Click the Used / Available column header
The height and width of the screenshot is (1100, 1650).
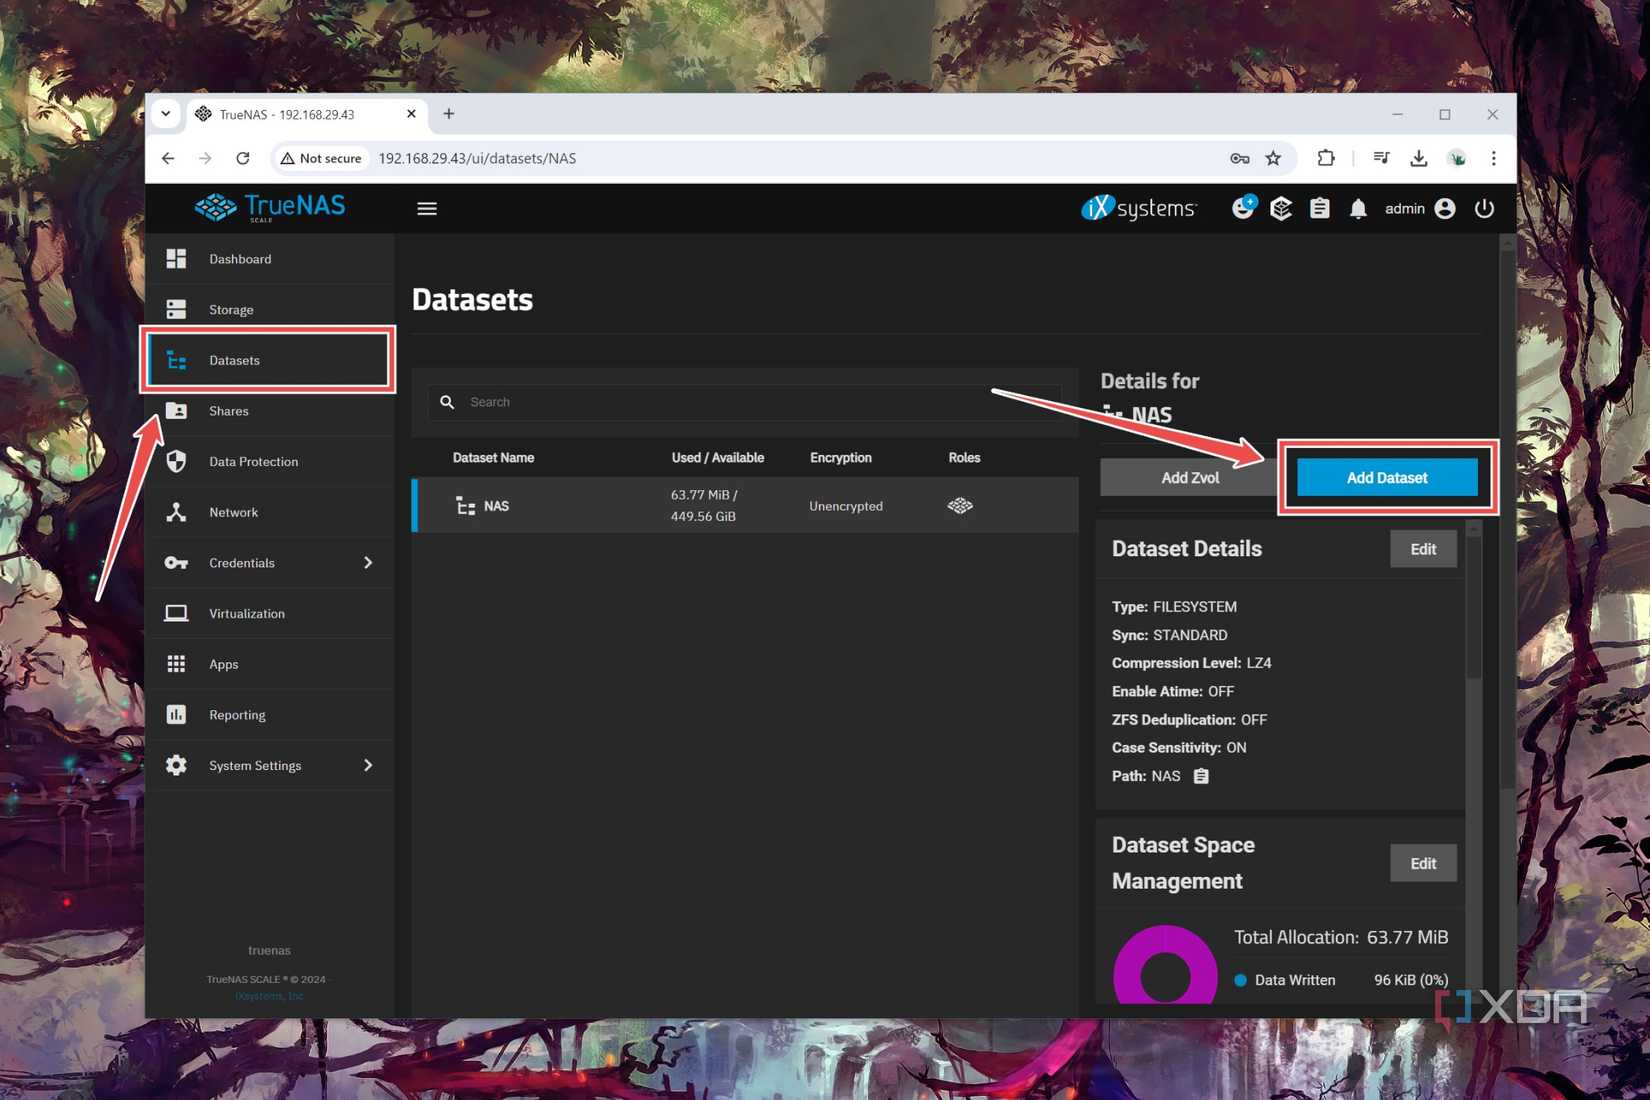click(x=717, y=458)
